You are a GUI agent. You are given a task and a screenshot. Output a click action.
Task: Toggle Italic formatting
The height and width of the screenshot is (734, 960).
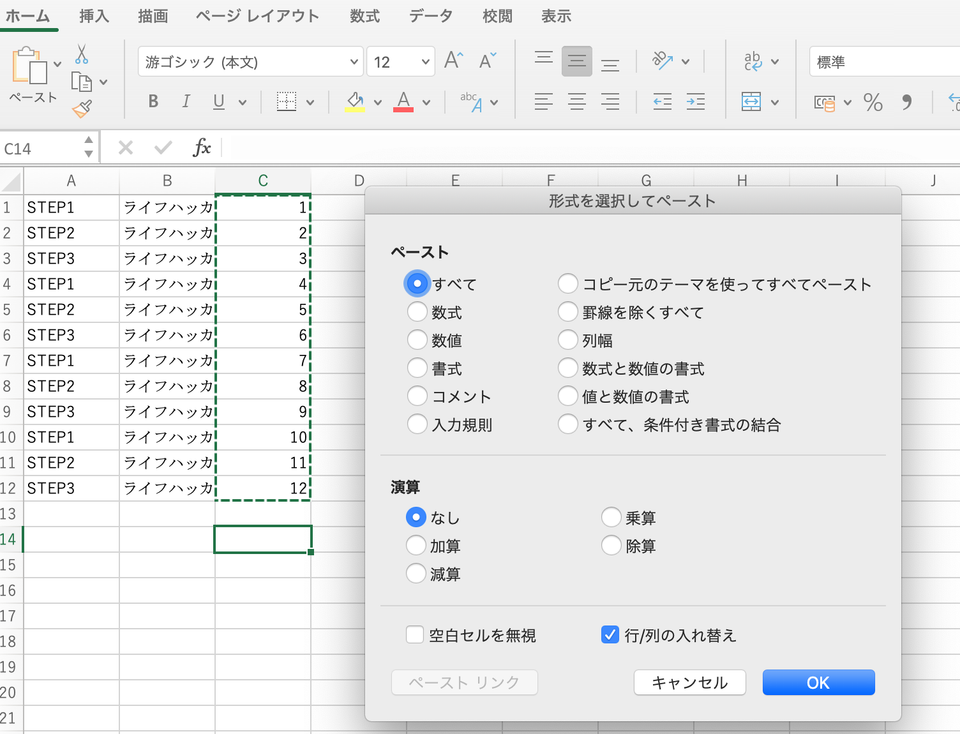pyautogui.click(x=186, y=101)
